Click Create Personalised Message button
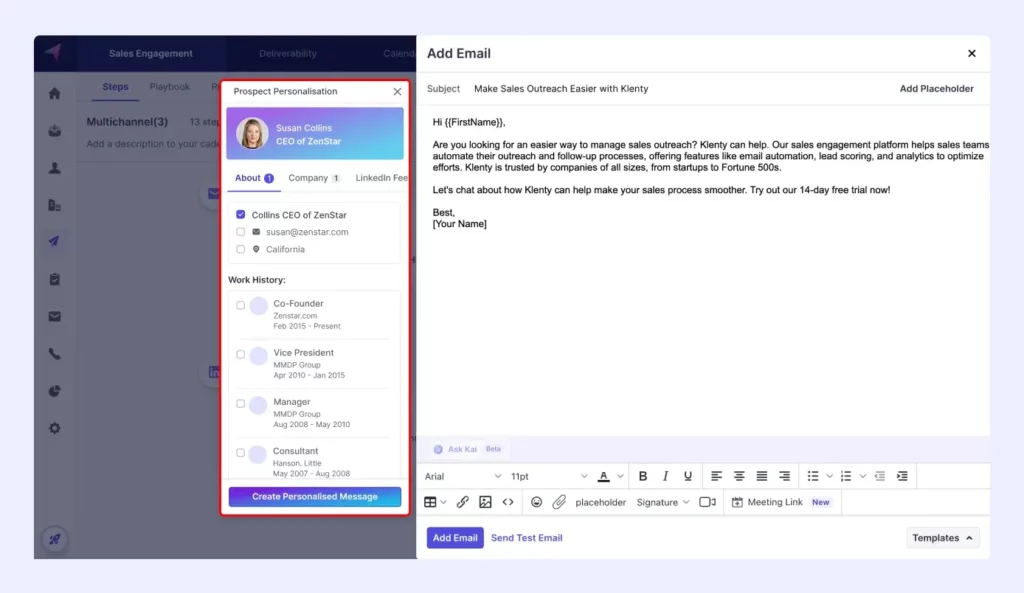 315,496
